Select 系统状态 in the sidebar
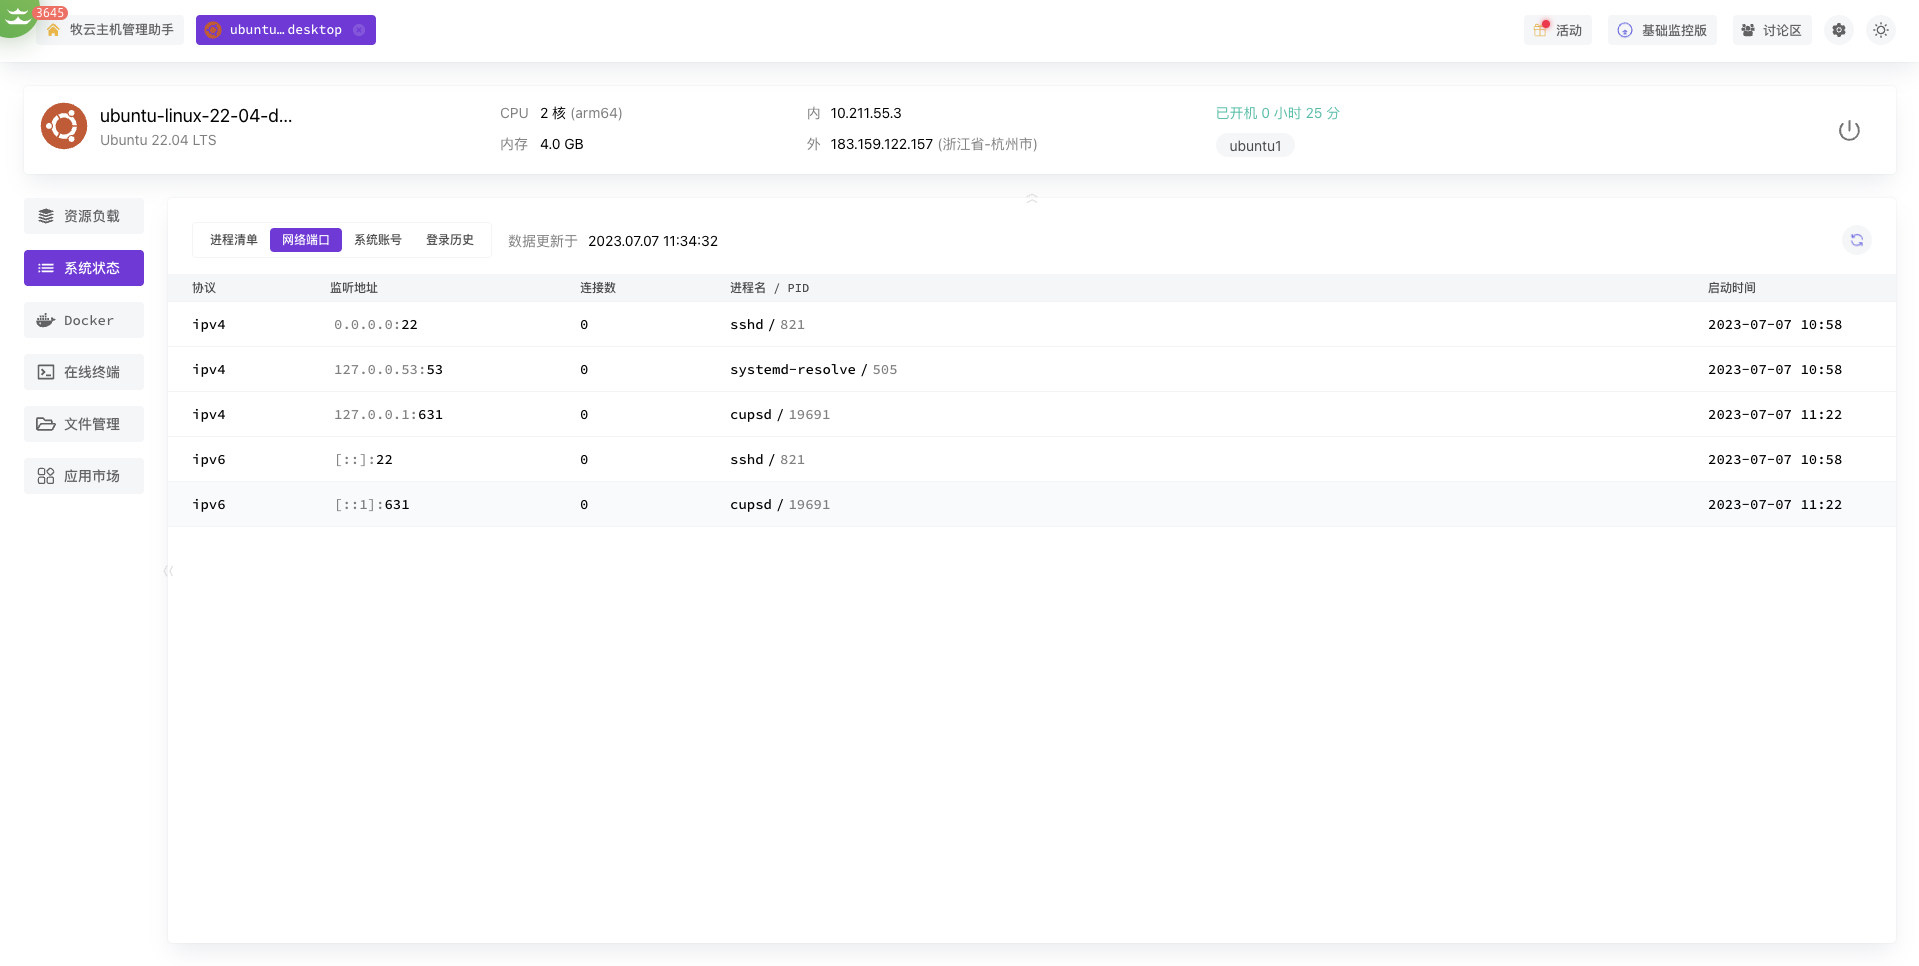 click(x=84, y=268)
